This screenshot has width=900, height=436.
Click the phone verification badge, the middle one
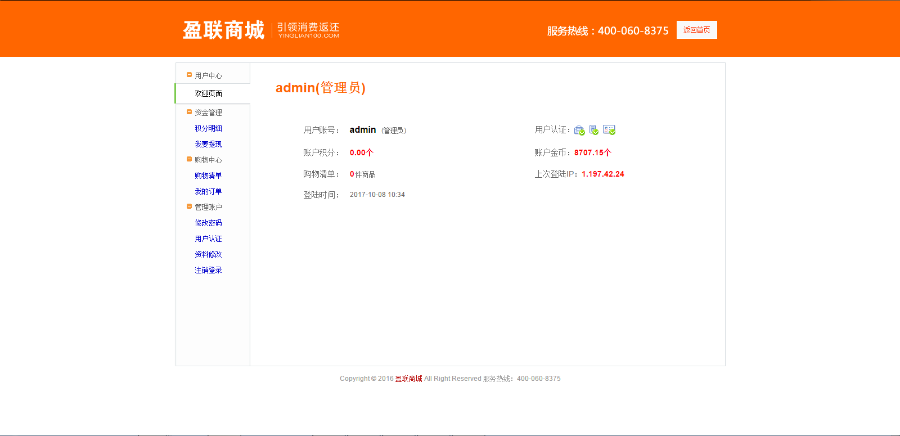pyautogui.click(x=594, y=130)
